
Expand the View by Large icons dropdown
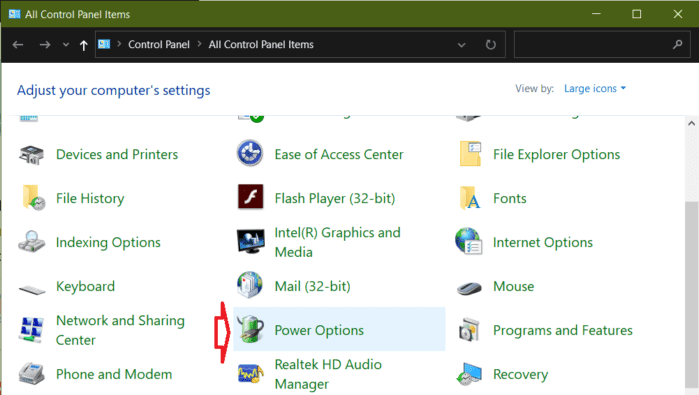coord(595,89)
